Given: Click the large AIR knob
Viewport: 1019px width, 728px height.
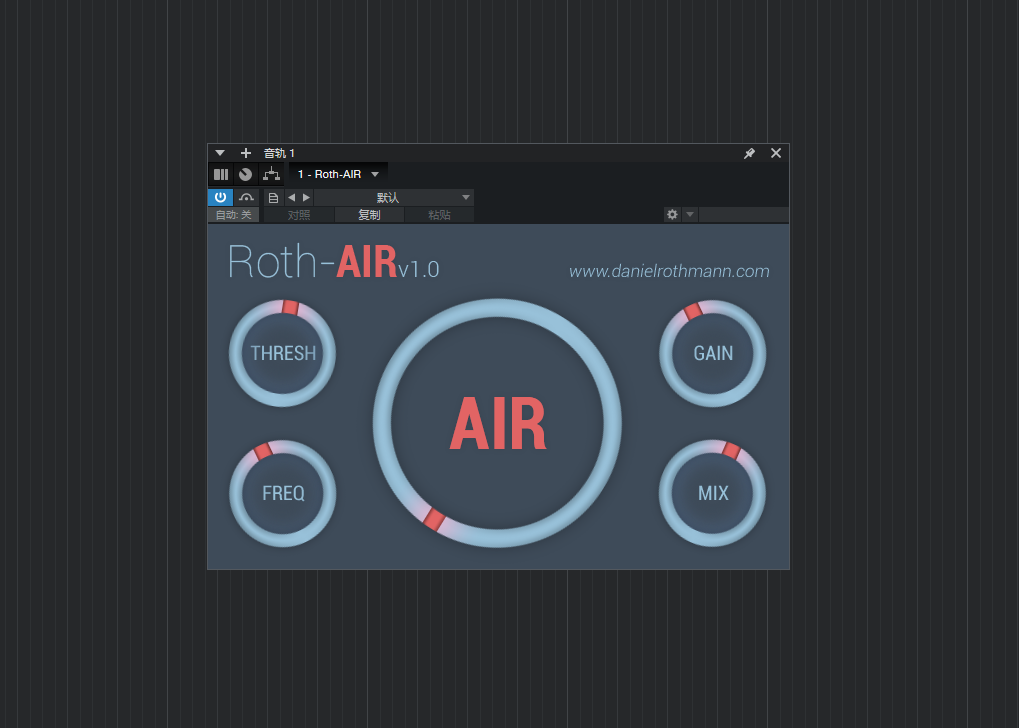Looking at the screenshot, I should point(497,423).
